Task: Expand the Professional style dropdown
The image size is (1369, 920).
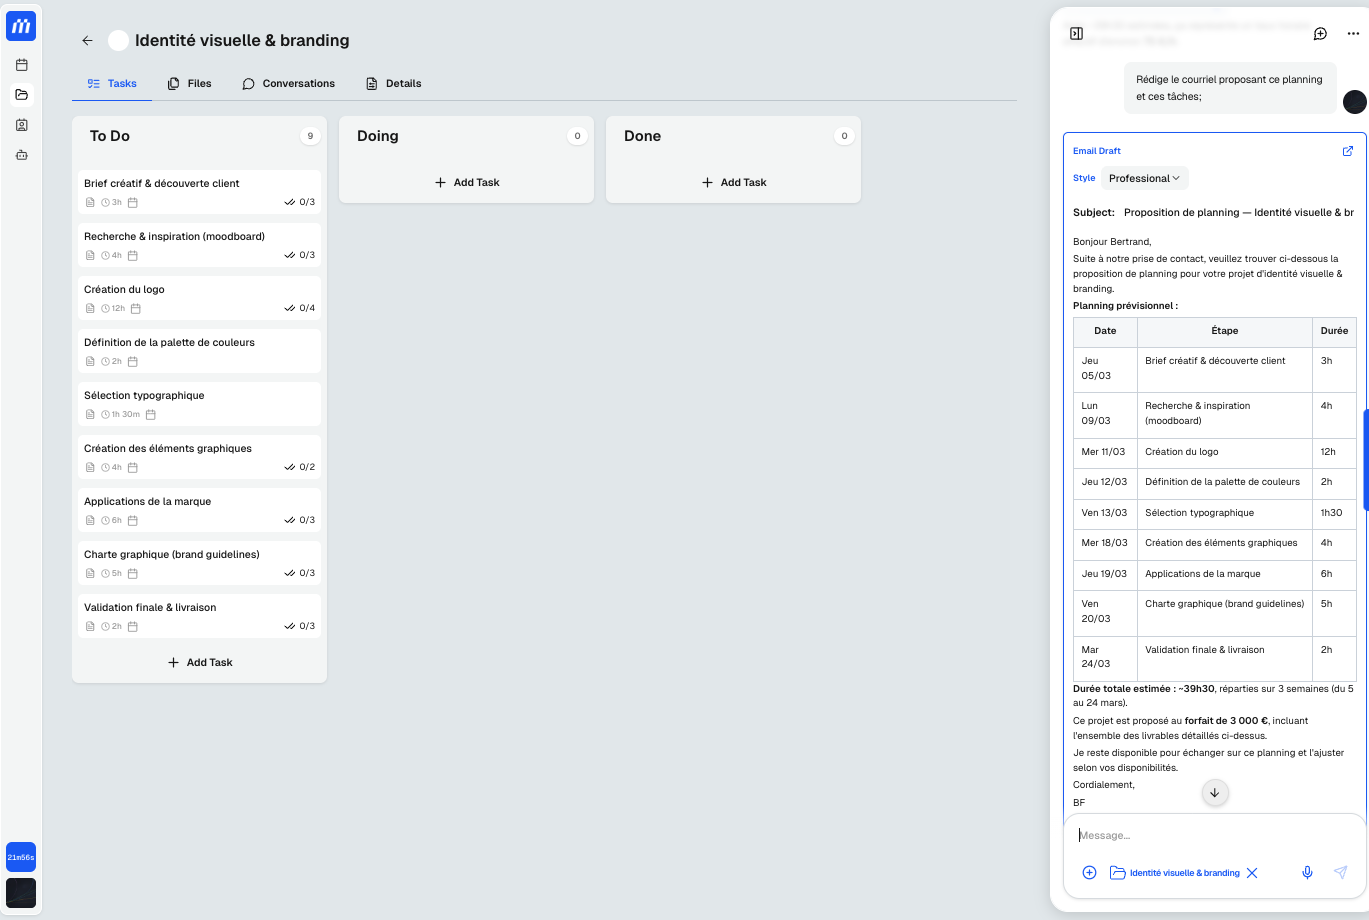Action: 1144,178
